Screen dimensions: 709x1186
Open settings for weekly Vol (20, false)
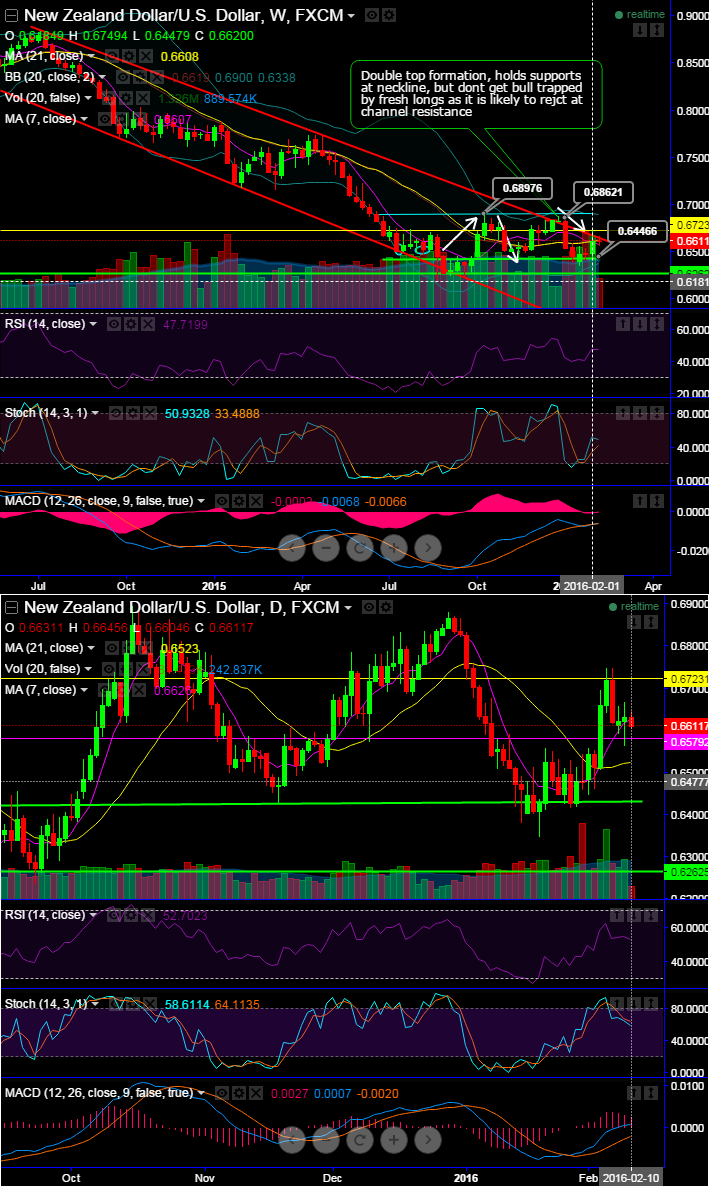tap(128, 98)
